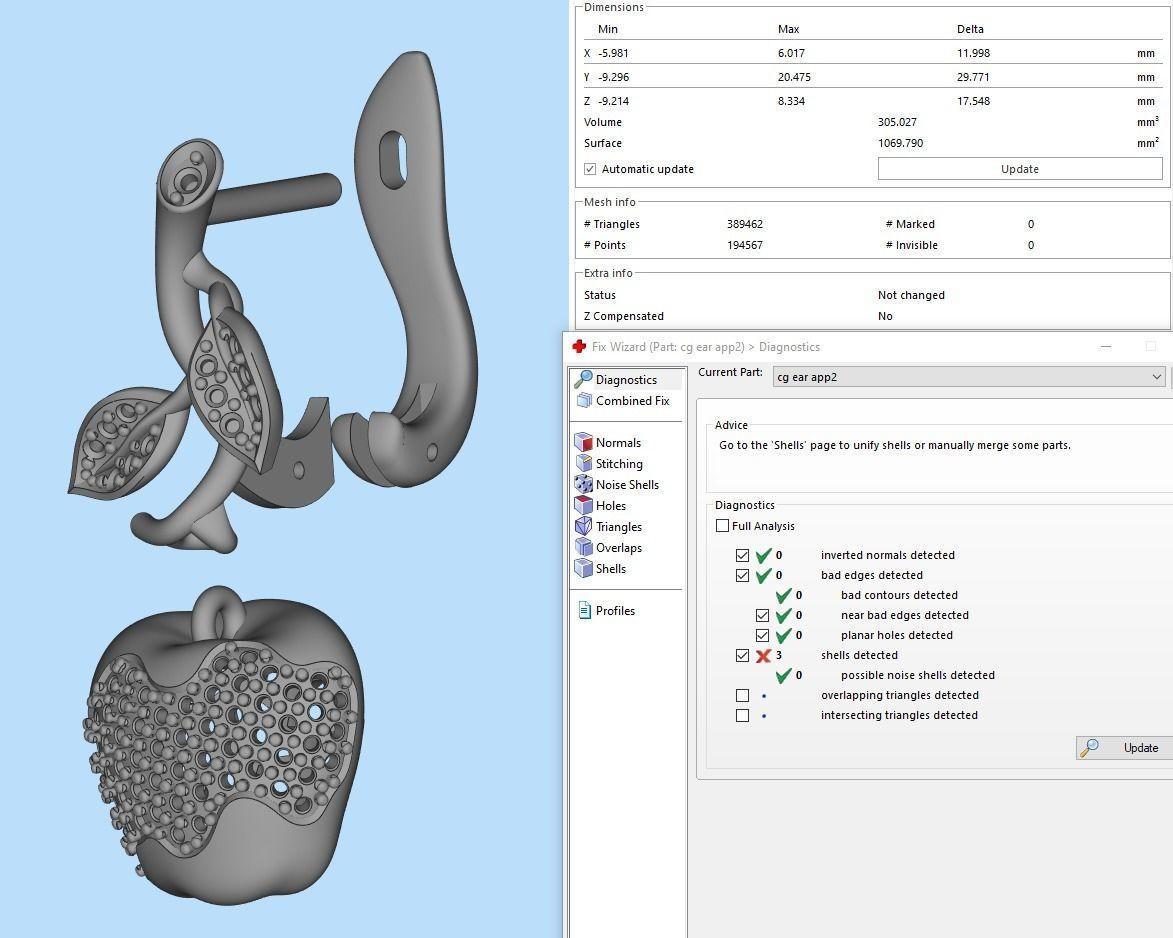
Task: Click green checkmark beside inverted normals detected
Action: tap(763, 555)
